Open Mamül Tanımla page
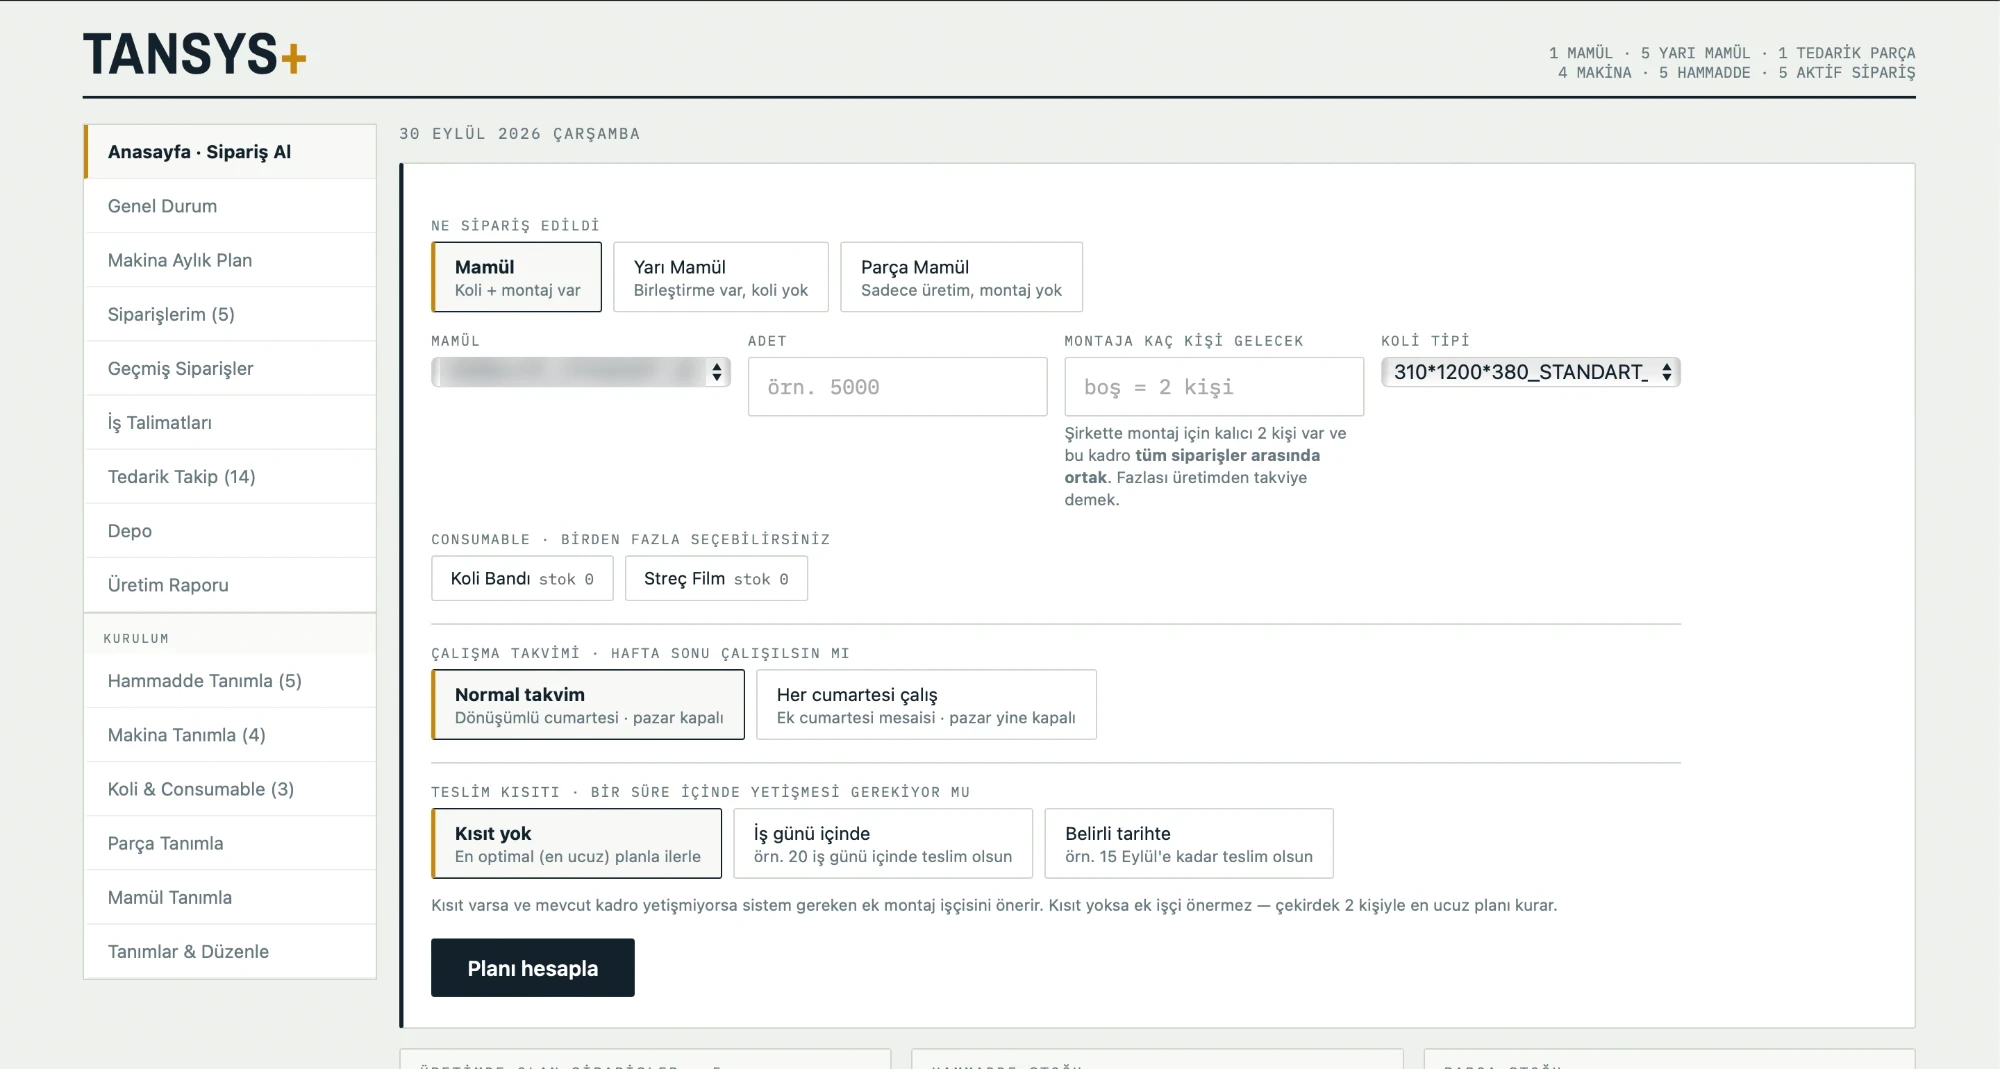Viewport: 2000px width, 1069px height. click(x=230, y=898)
